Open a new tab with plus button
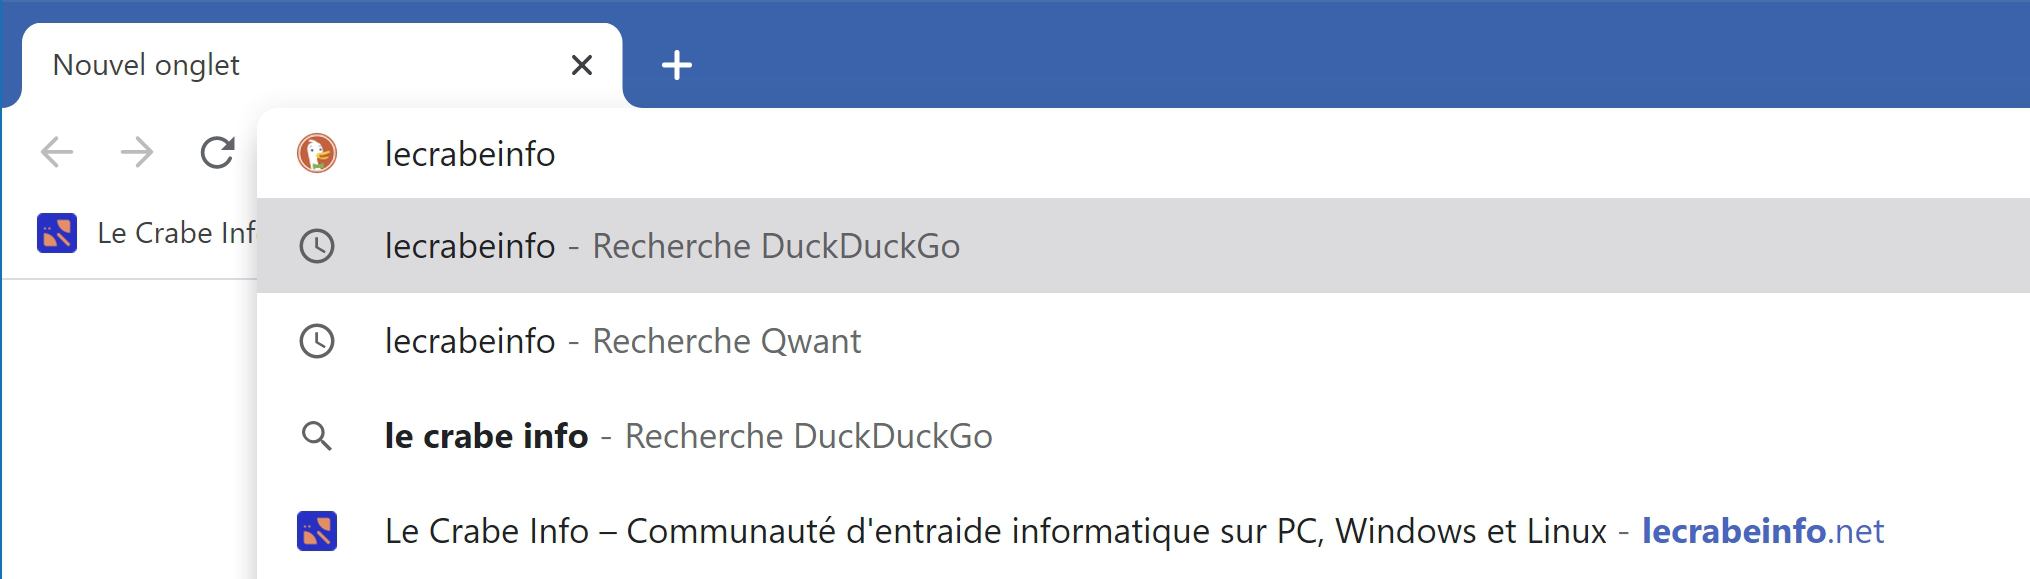Viewport: 2030px width, 579px height. (677, 65)
